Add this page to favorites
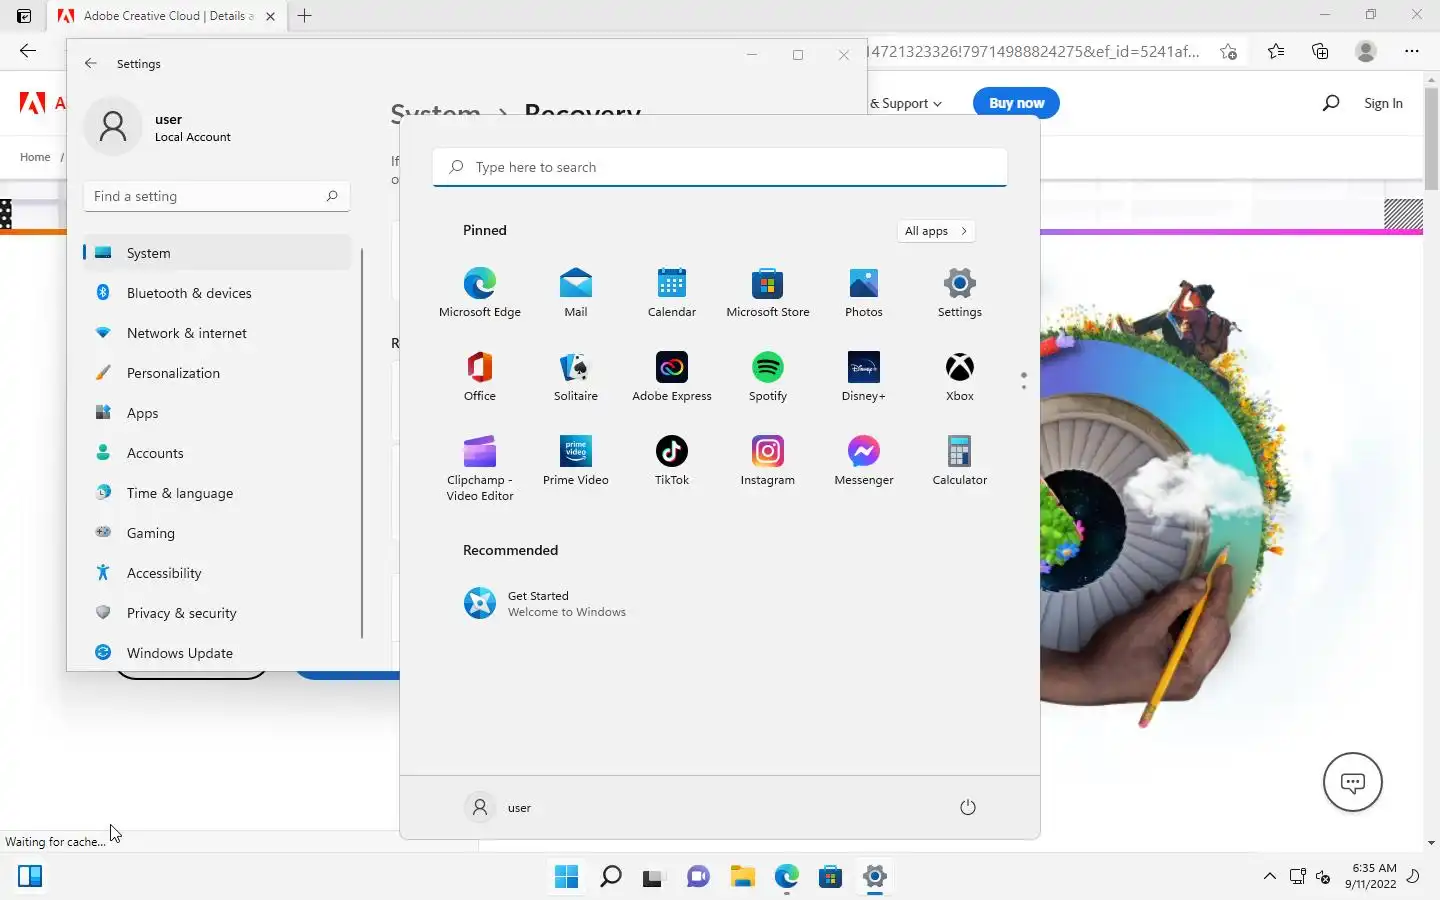Image resolution: width=1440 pixels, height=900 pixels. (1229, 51)
